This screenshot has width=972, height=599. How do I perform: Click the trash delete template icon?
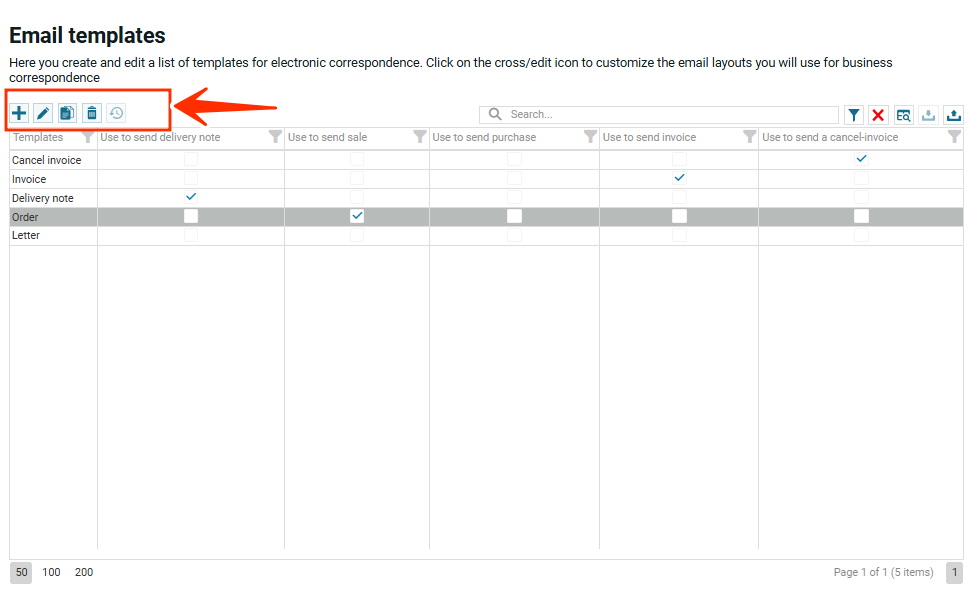(92, 113)
